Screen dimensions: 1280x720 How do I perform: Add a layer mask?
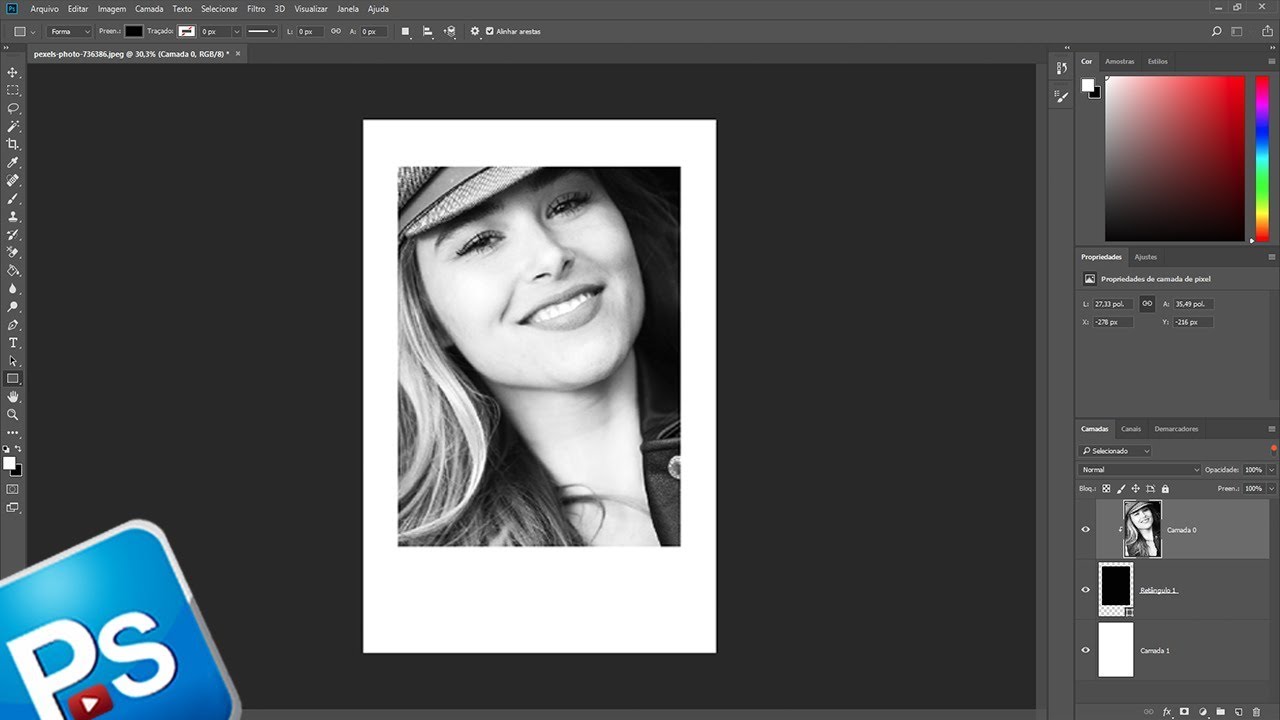[x=1184, y=712]
